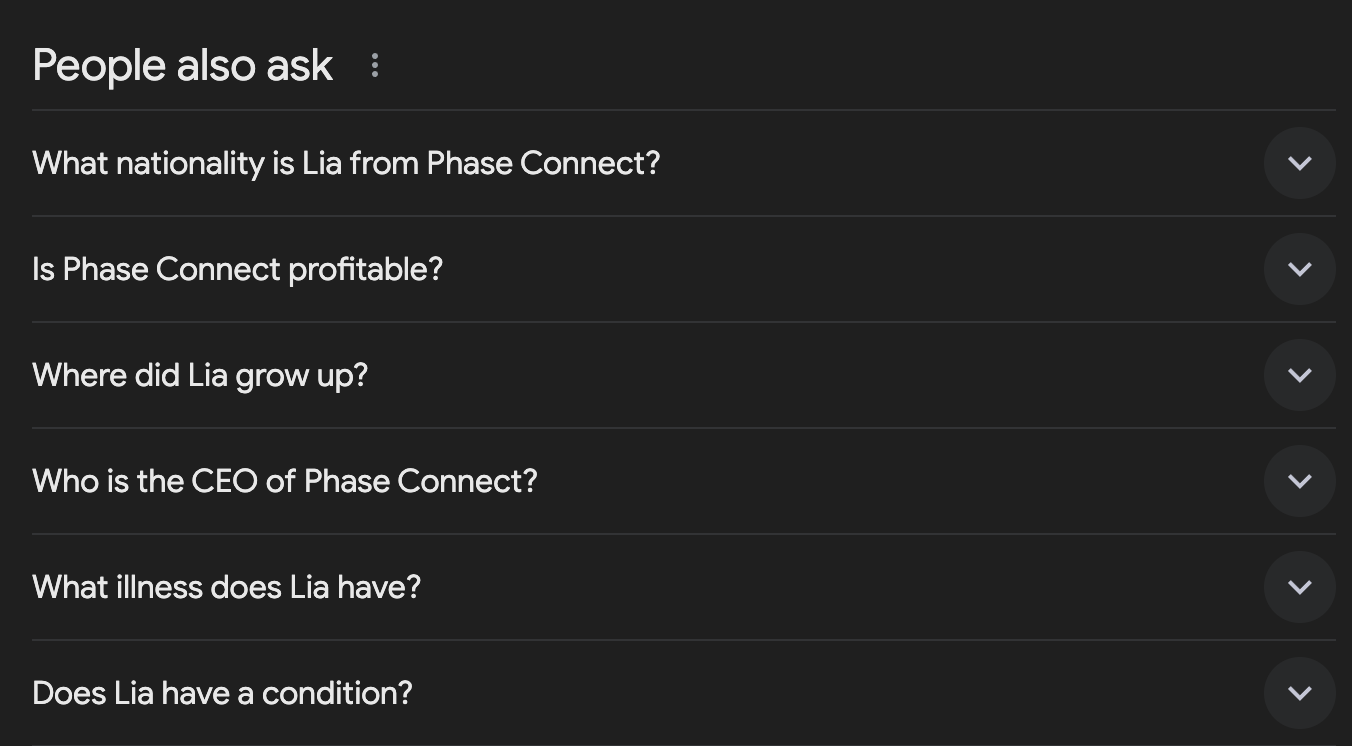The image size is (1352, 746).
Task: Click the 'Where did Lia grow up?' text
Action: pos(200,376)
